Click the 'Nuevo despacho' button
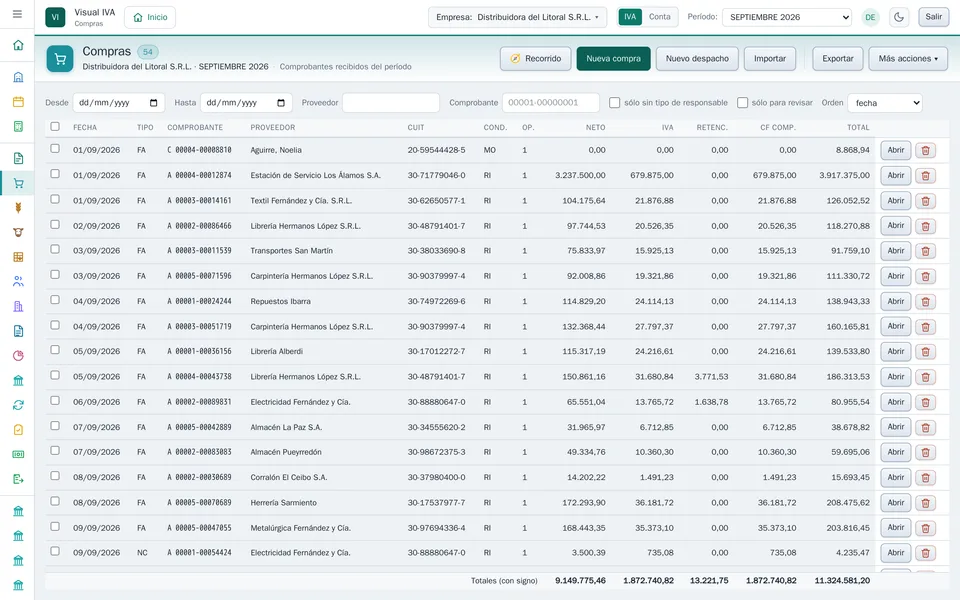The height and width of the screenshot is (600, 960). pyautogui.click(x=697, y=59)
